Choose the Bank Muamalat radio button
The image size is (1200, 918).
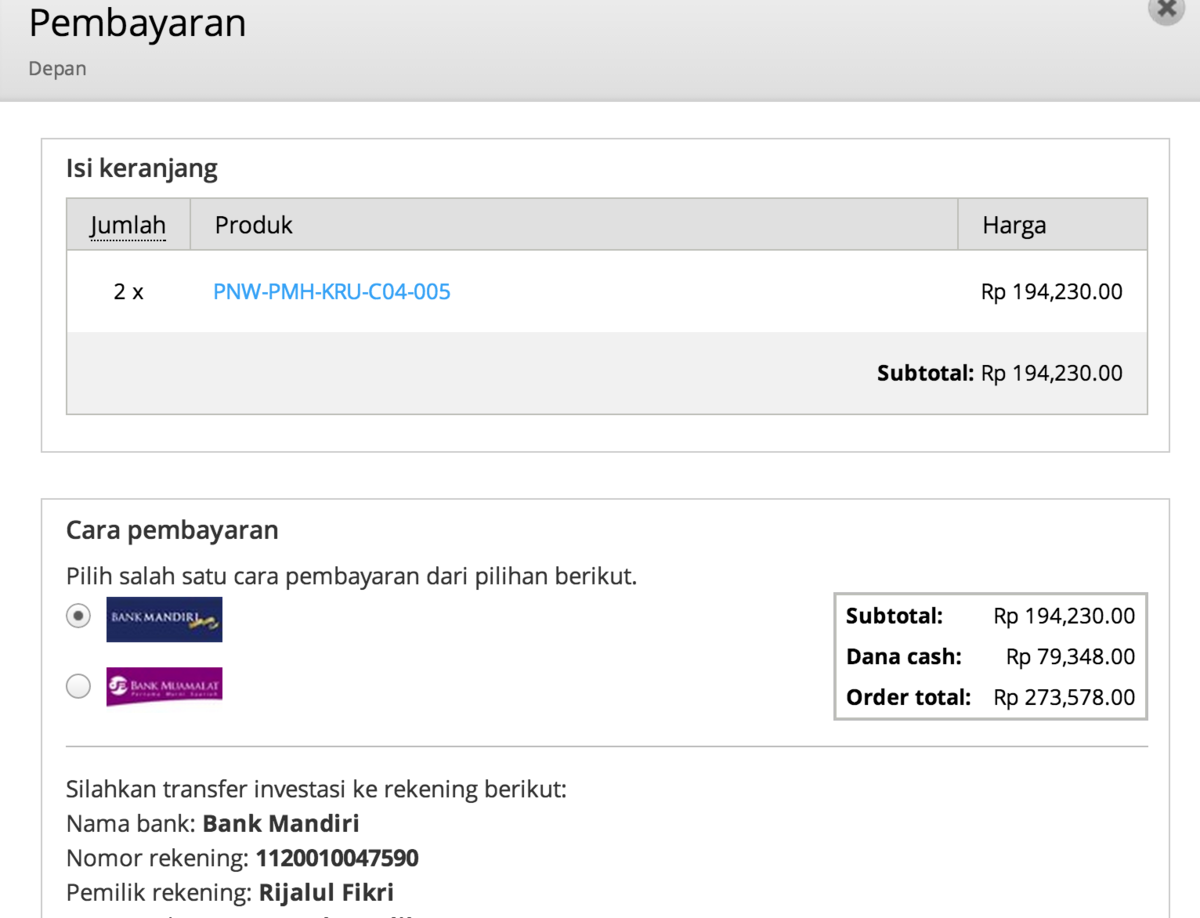tap(78, 687)
